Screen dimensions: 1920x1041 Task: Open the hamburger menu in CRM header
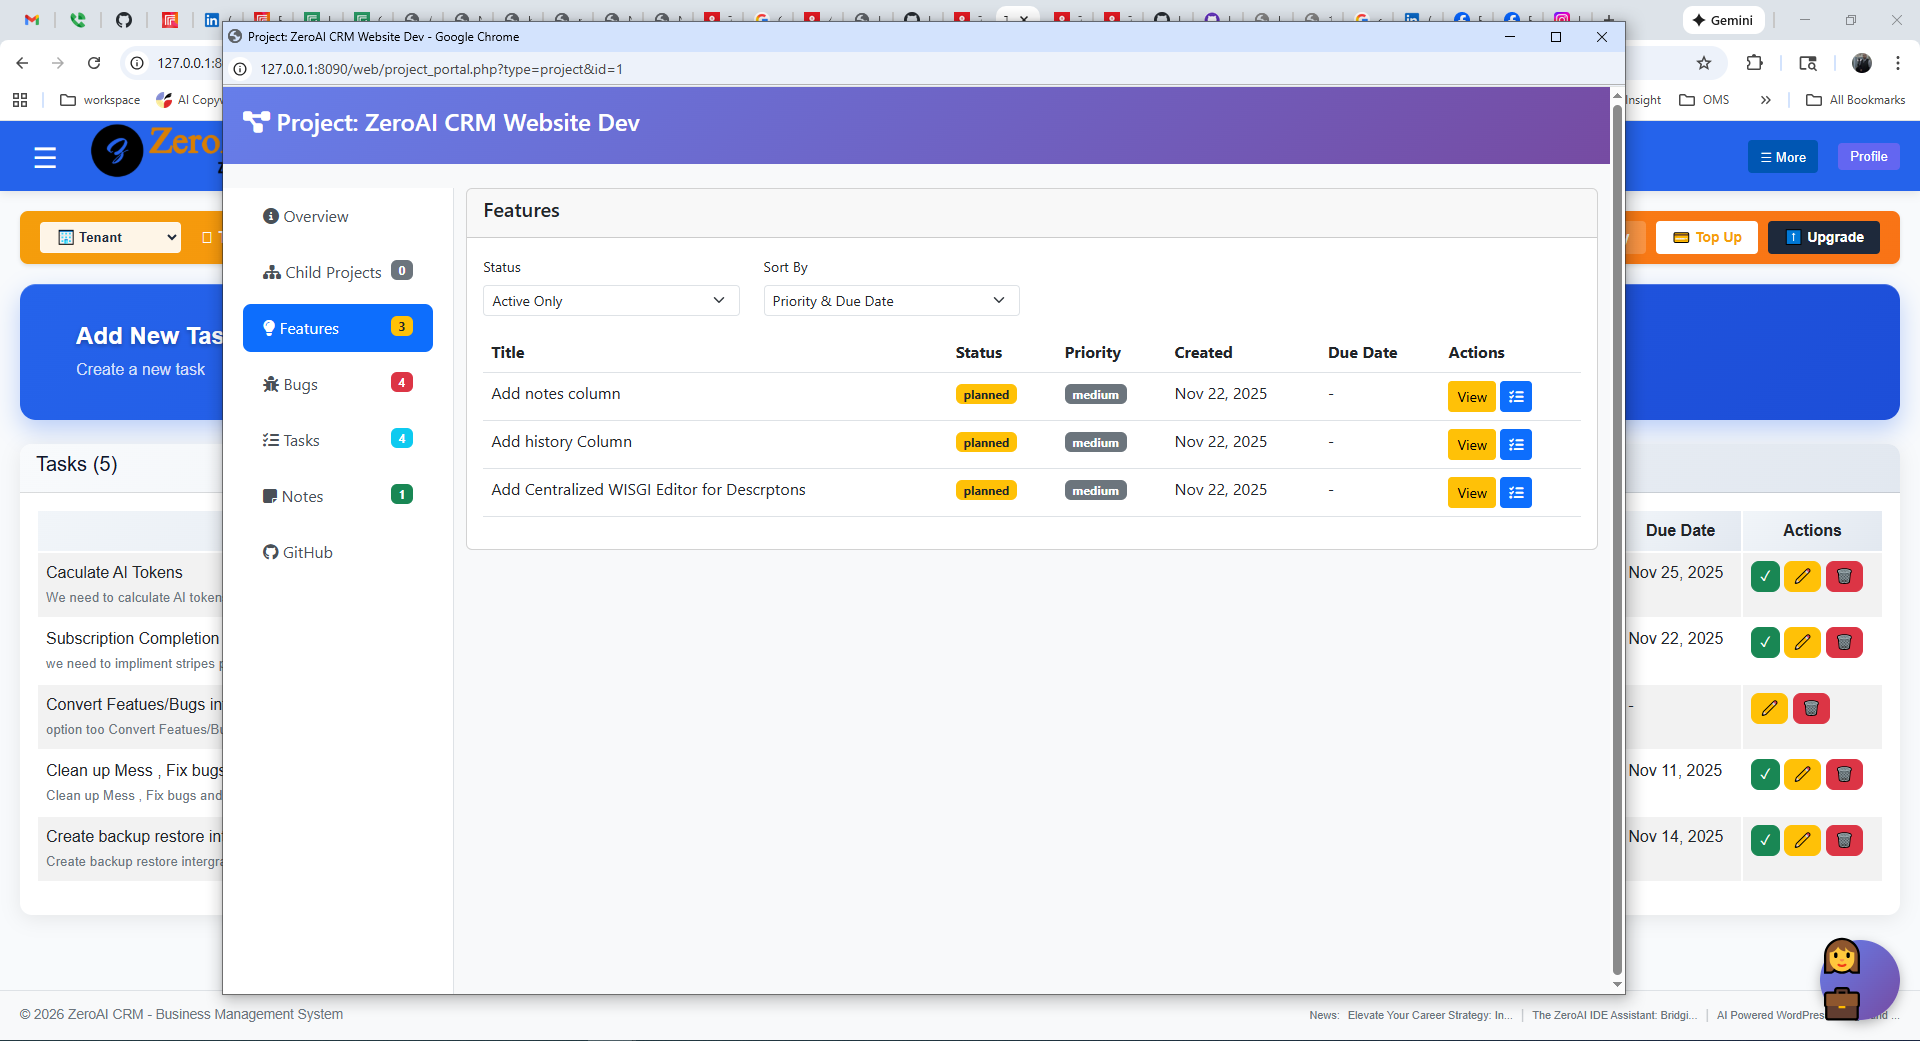coord(45,157)
